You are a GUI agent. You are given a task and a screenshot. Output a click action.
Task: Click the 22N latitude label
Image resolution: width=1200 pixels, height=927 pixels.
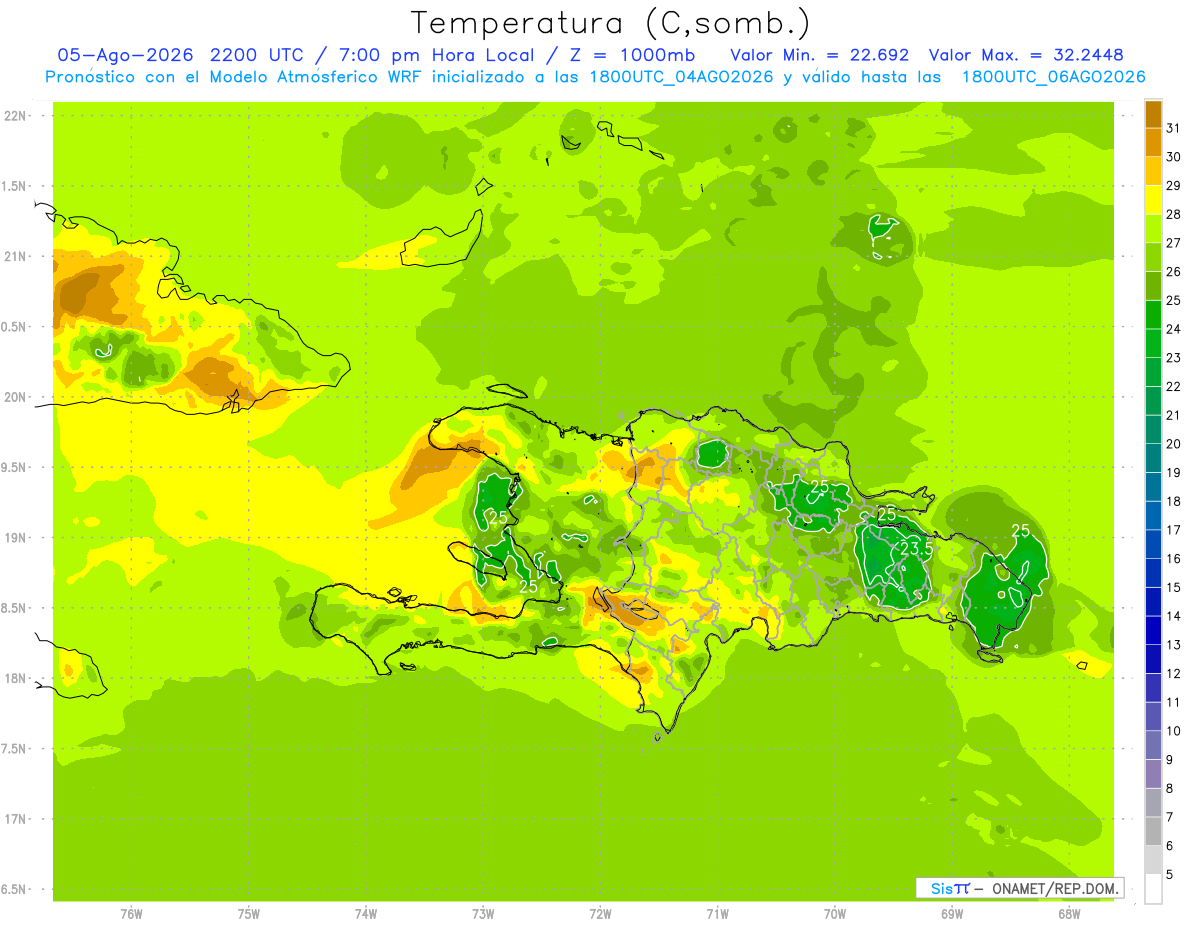pyautogui.click(x=14, y=116)
